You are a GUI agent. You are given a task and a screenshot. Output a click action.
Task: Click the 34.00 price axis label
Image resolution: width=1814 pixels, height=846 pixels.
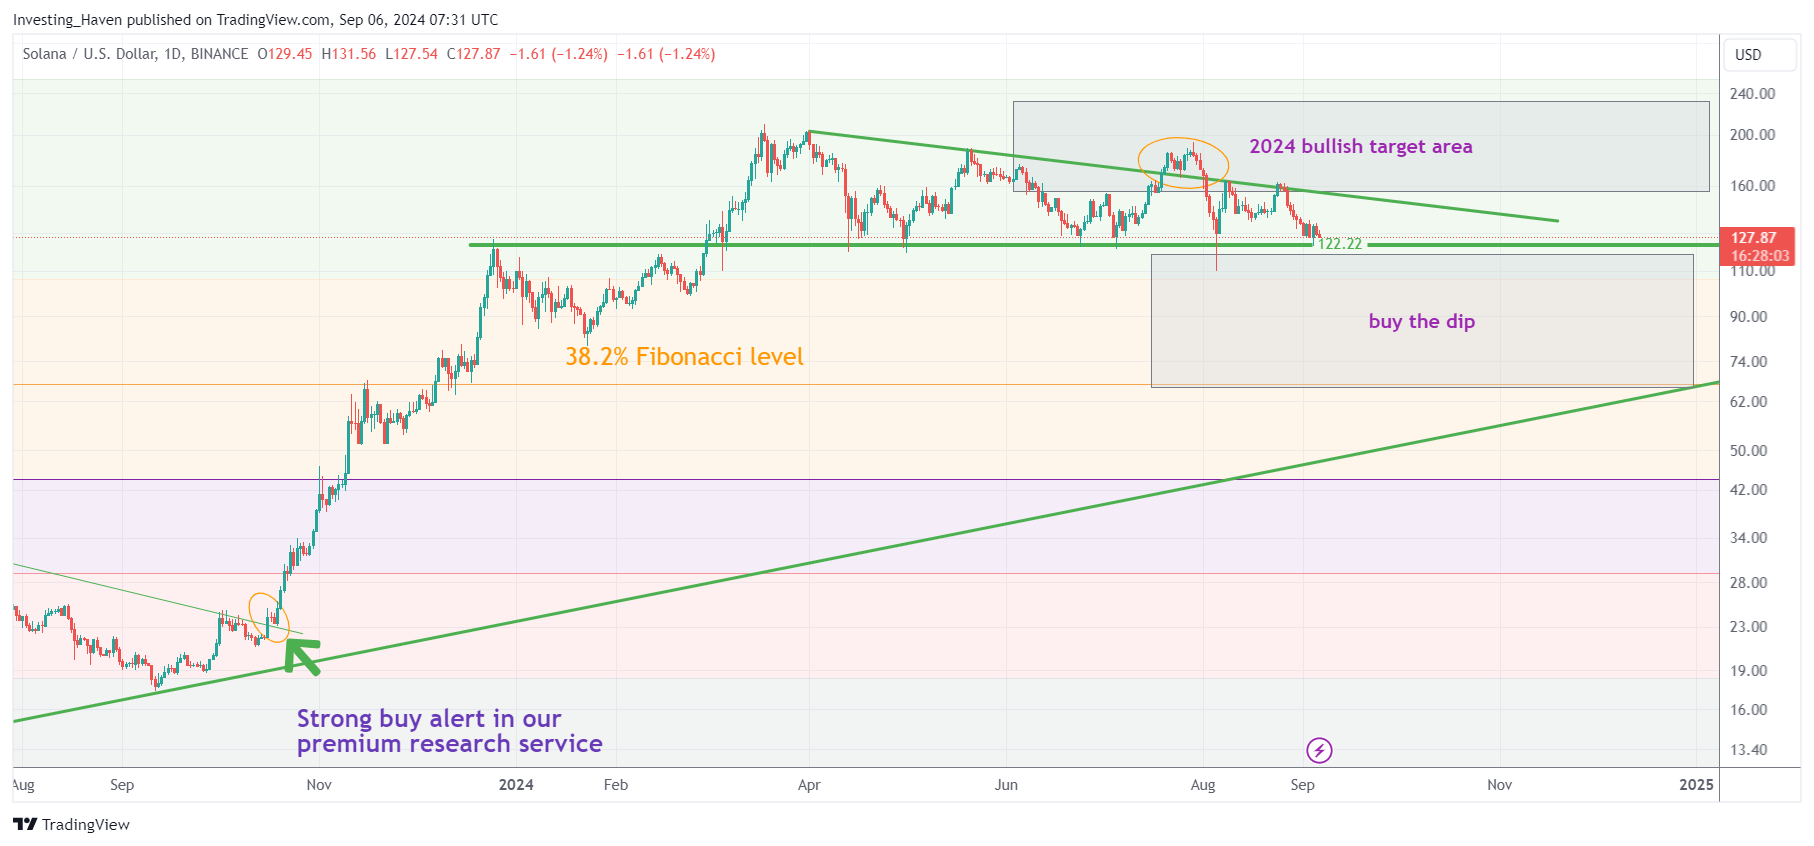[x=1749, y=538]
